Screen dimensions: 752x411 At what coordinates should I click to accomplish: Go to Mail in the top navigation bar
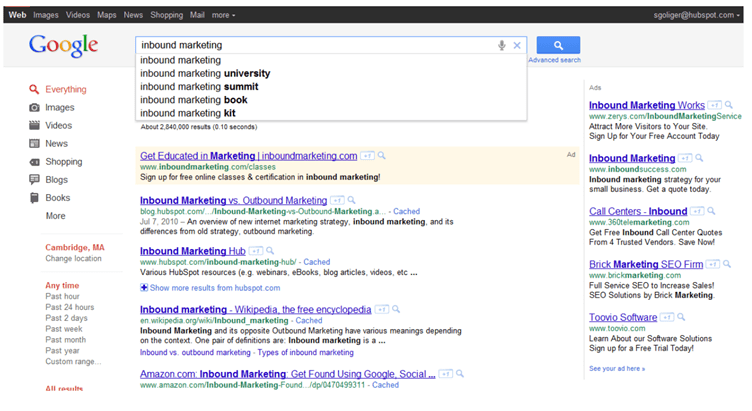197,16
